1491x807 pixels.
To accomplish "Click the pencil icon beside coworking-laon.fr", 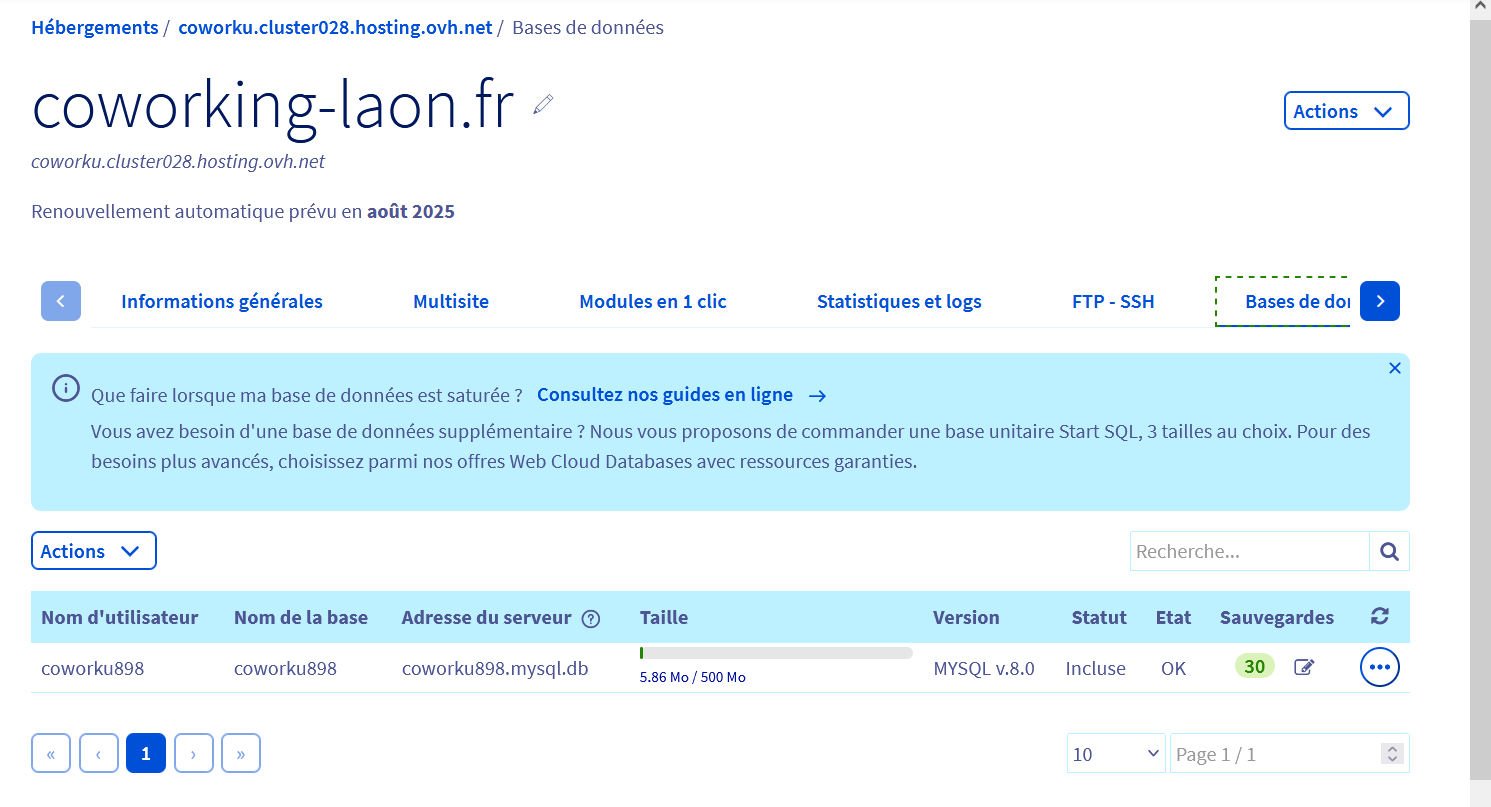I will 543,104.
